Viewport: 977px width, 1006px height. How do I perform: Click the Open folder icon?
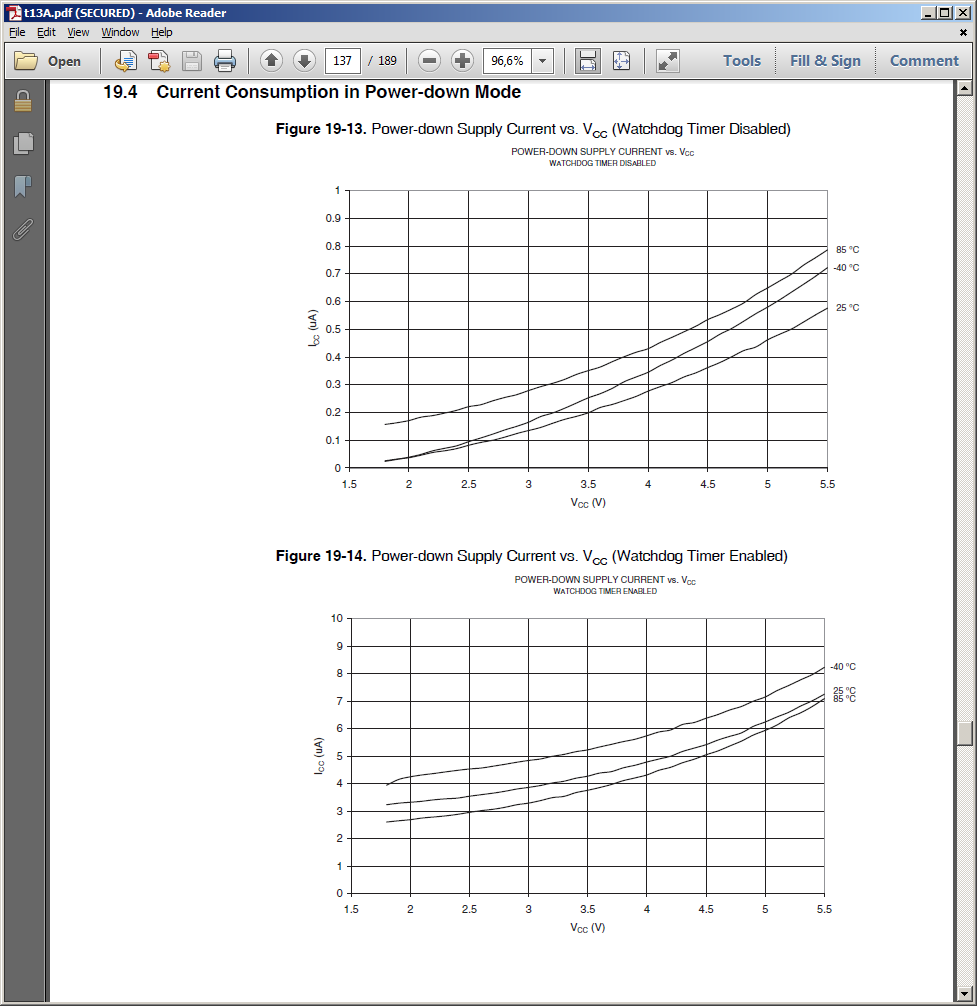[26, 61]
